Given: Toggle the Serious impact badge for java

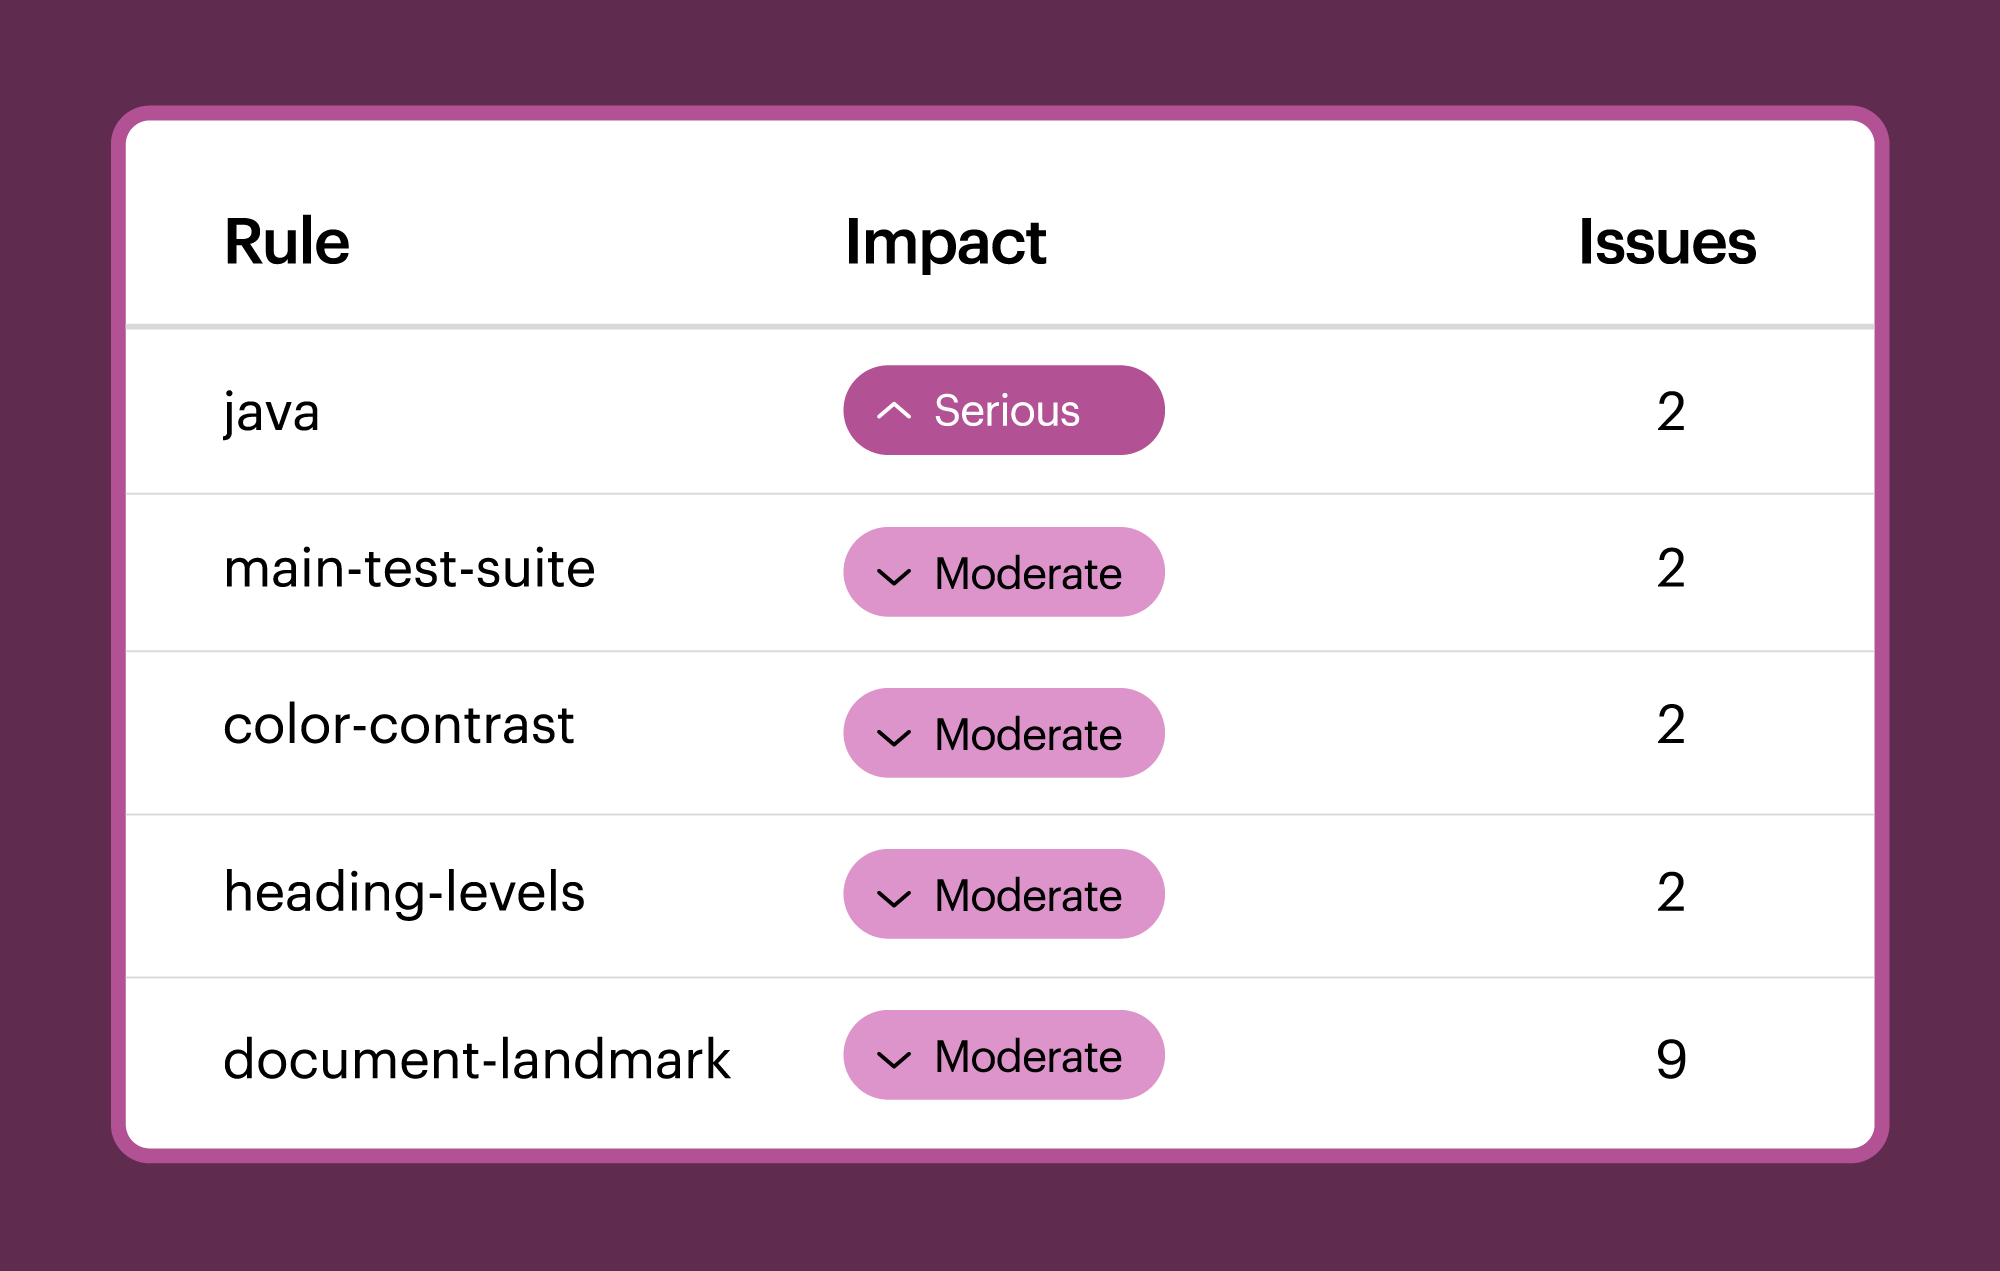Looking at the screenshot, I should (1003, 410).
